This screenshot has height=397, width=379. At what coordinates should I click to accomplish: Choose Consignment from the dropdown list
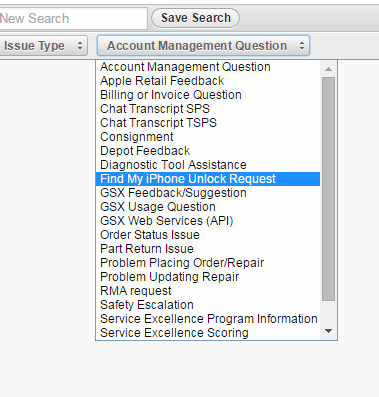(x=208, y=137)
